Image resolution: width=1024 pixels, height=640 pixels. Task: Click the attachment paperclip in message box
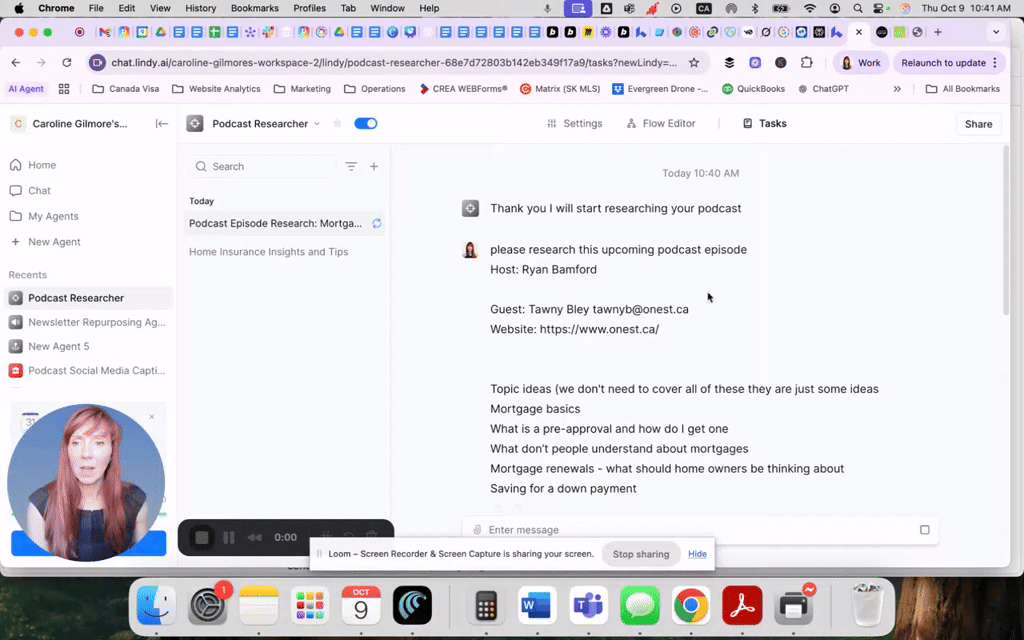[477, 530]
